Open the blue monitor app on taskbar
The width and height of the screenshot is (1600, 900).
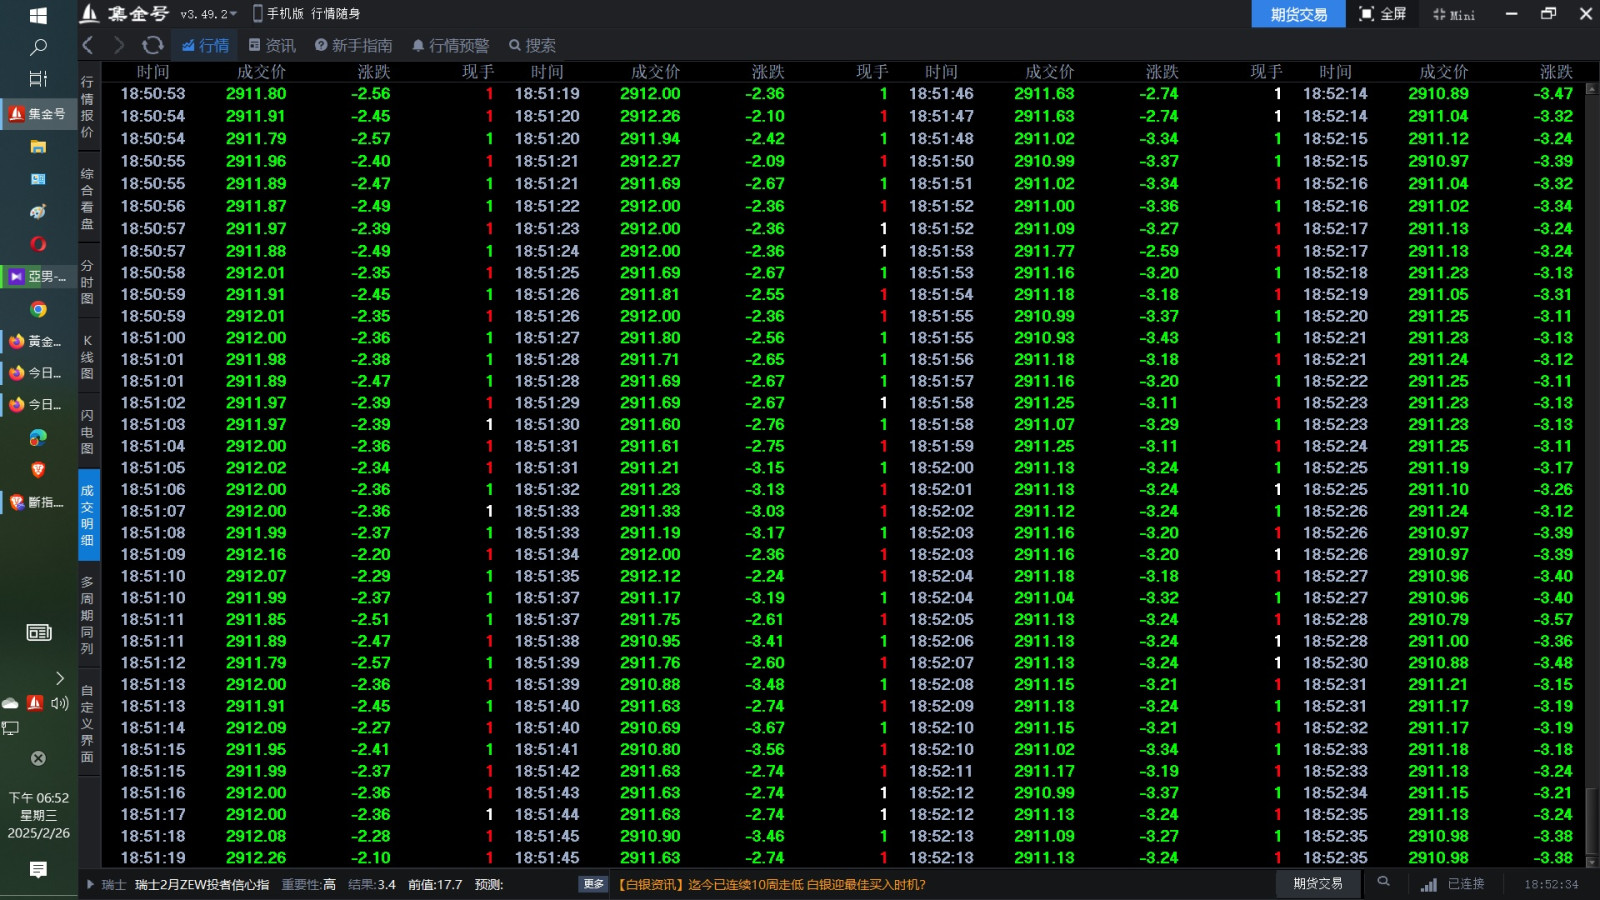pos(38,179)
